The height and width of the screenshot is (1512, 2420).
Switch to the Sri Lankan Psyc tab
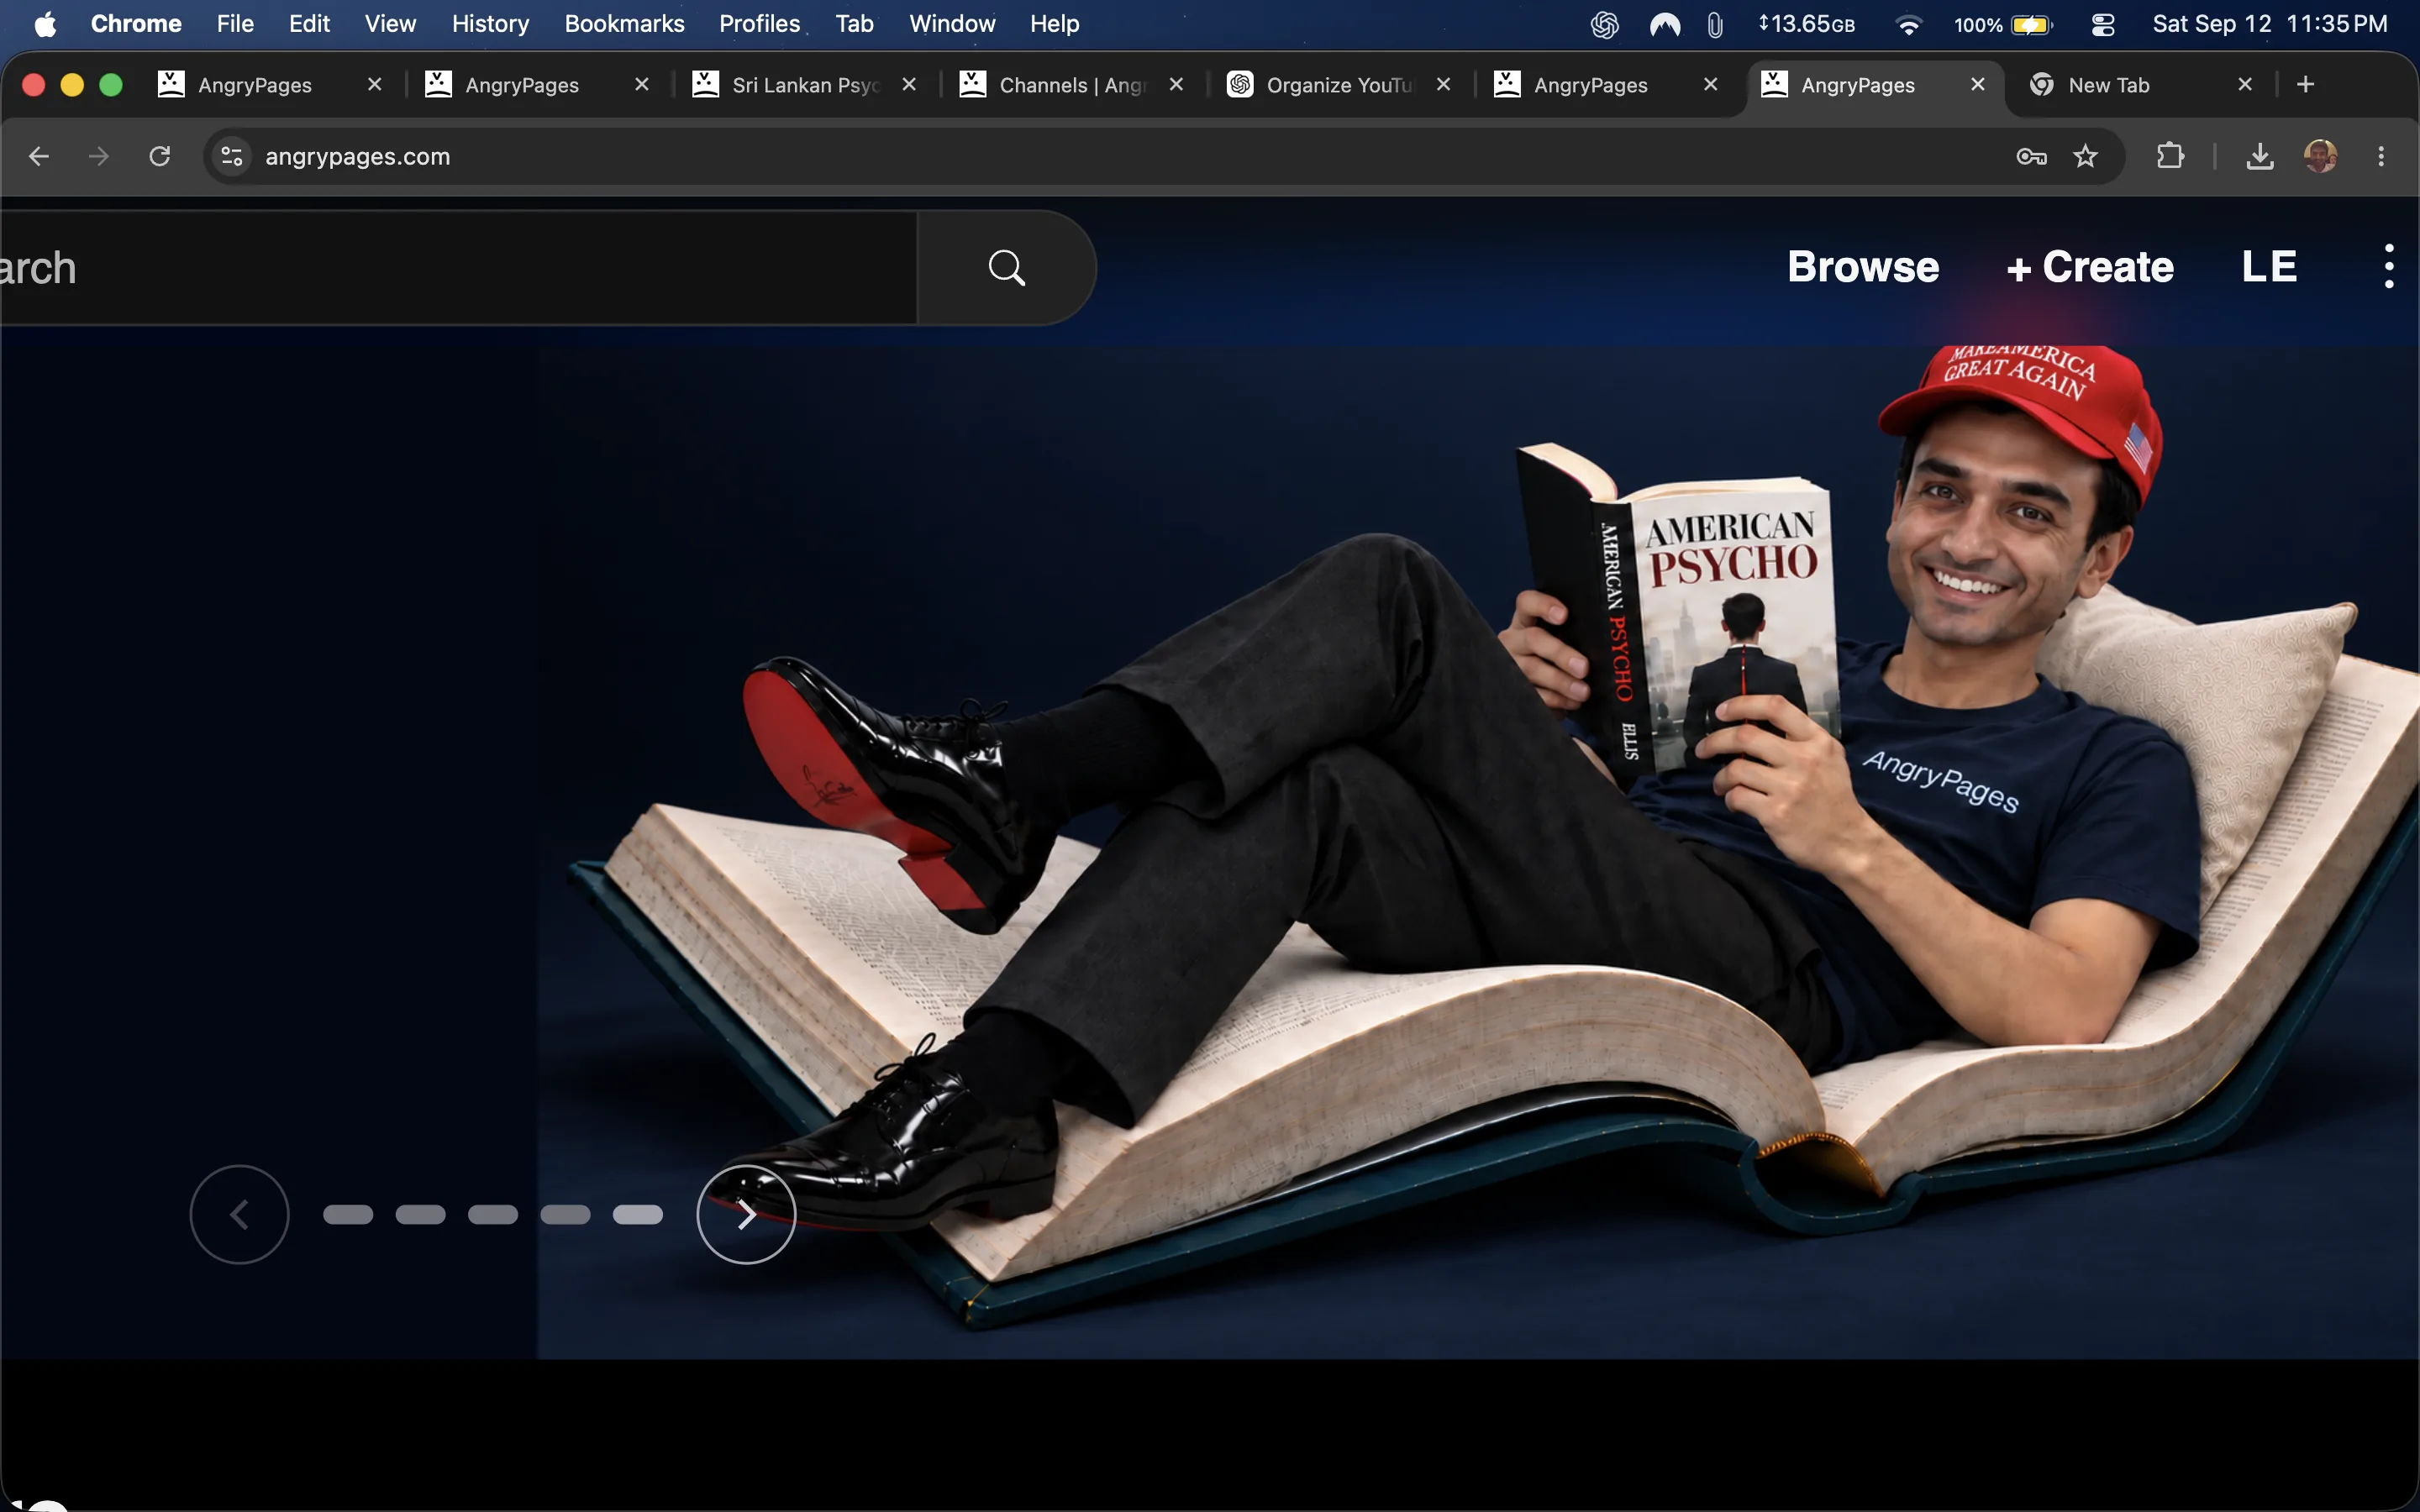pos(804,85)
